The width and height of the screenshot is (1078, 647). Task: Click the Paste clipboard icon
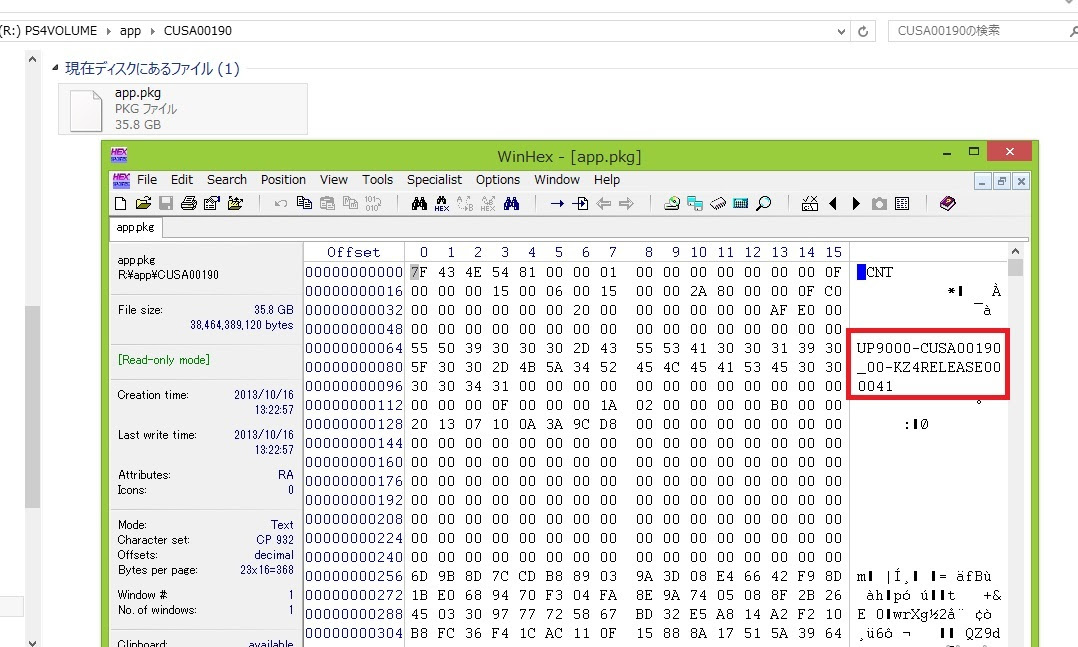(x=327, y=204)
